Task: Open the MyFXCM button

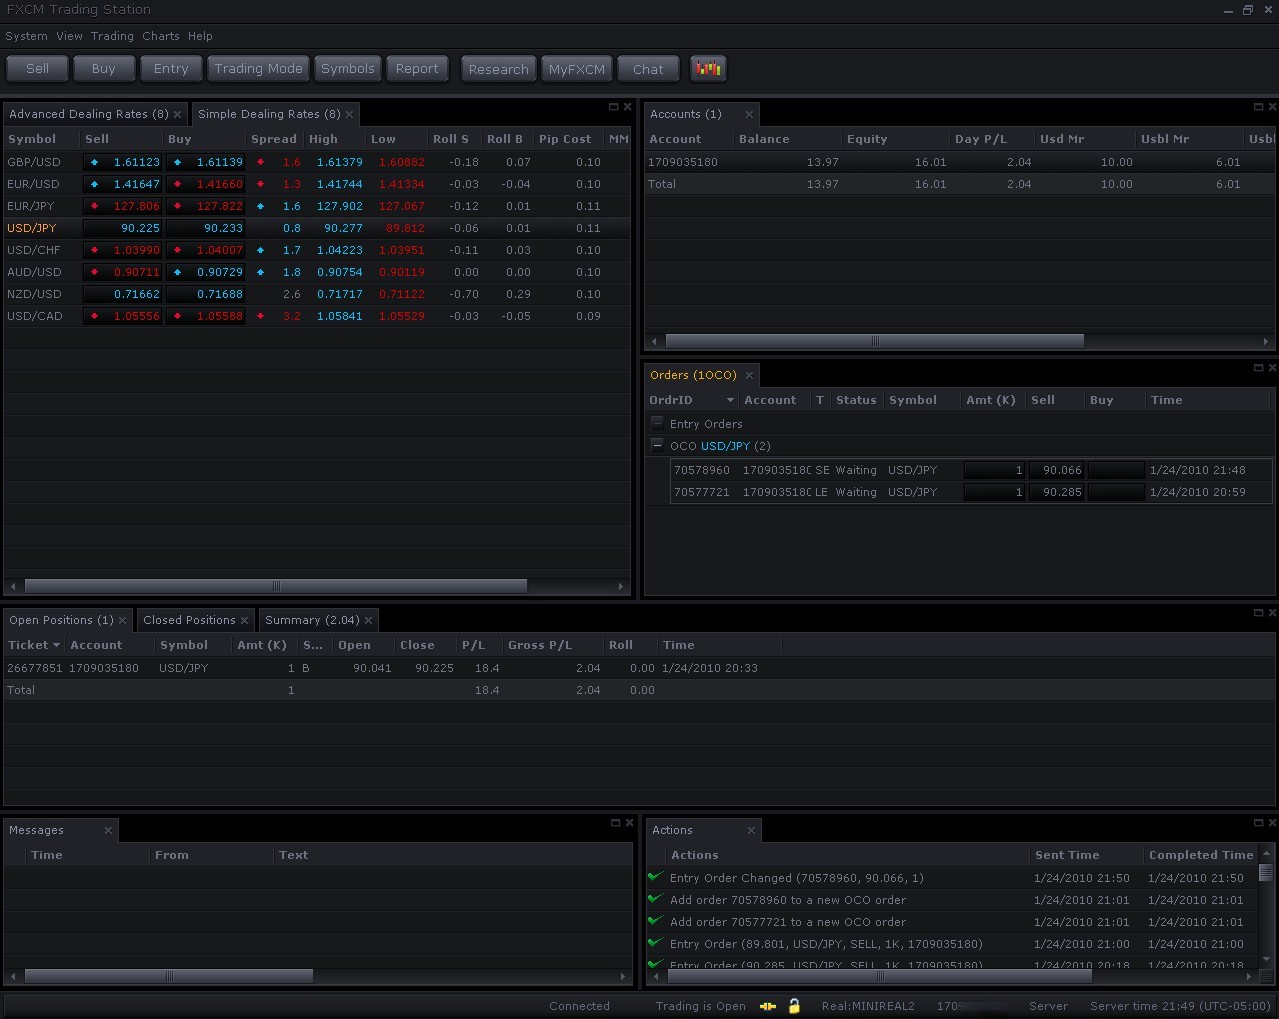Action: click(577, 69)
